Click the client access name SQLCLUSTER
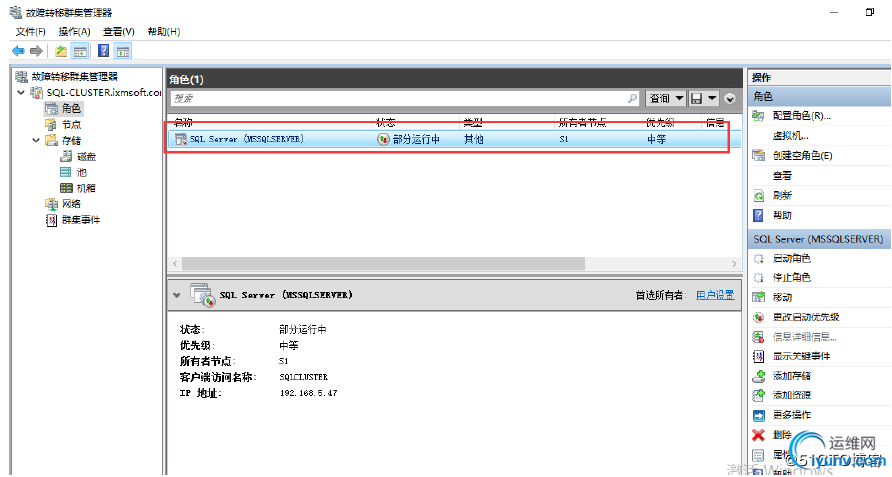This screenshot has width=892, height=477. click(303, 377)
